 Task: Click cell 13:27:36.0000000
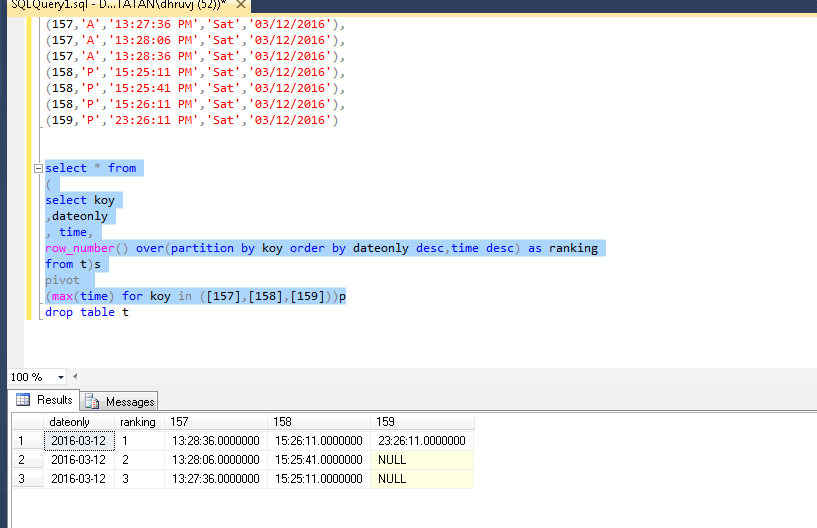(x=216, y=478)
